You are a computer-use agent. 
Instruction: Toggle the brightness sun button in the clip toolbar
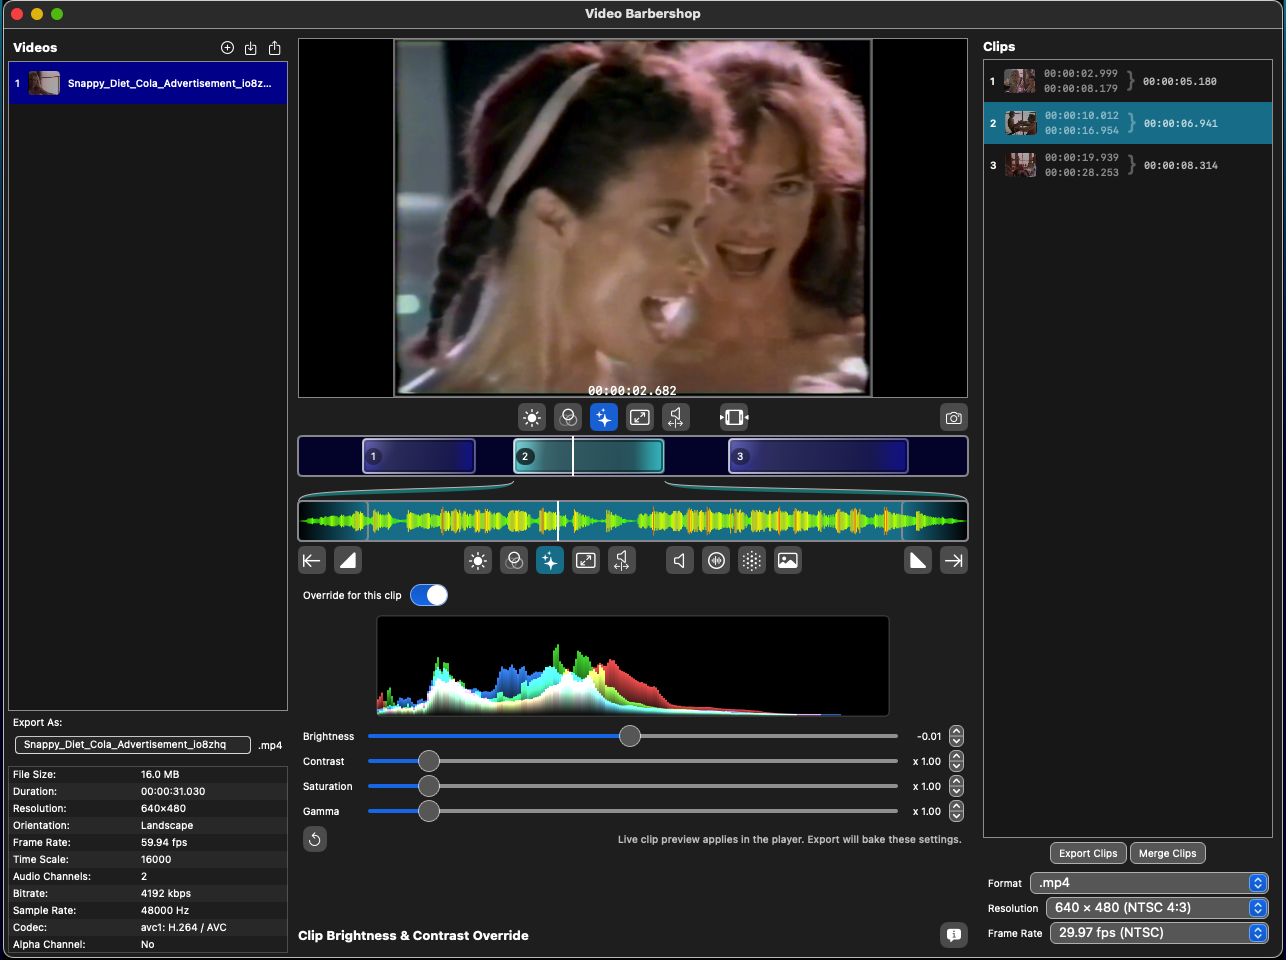coord(478,561)
